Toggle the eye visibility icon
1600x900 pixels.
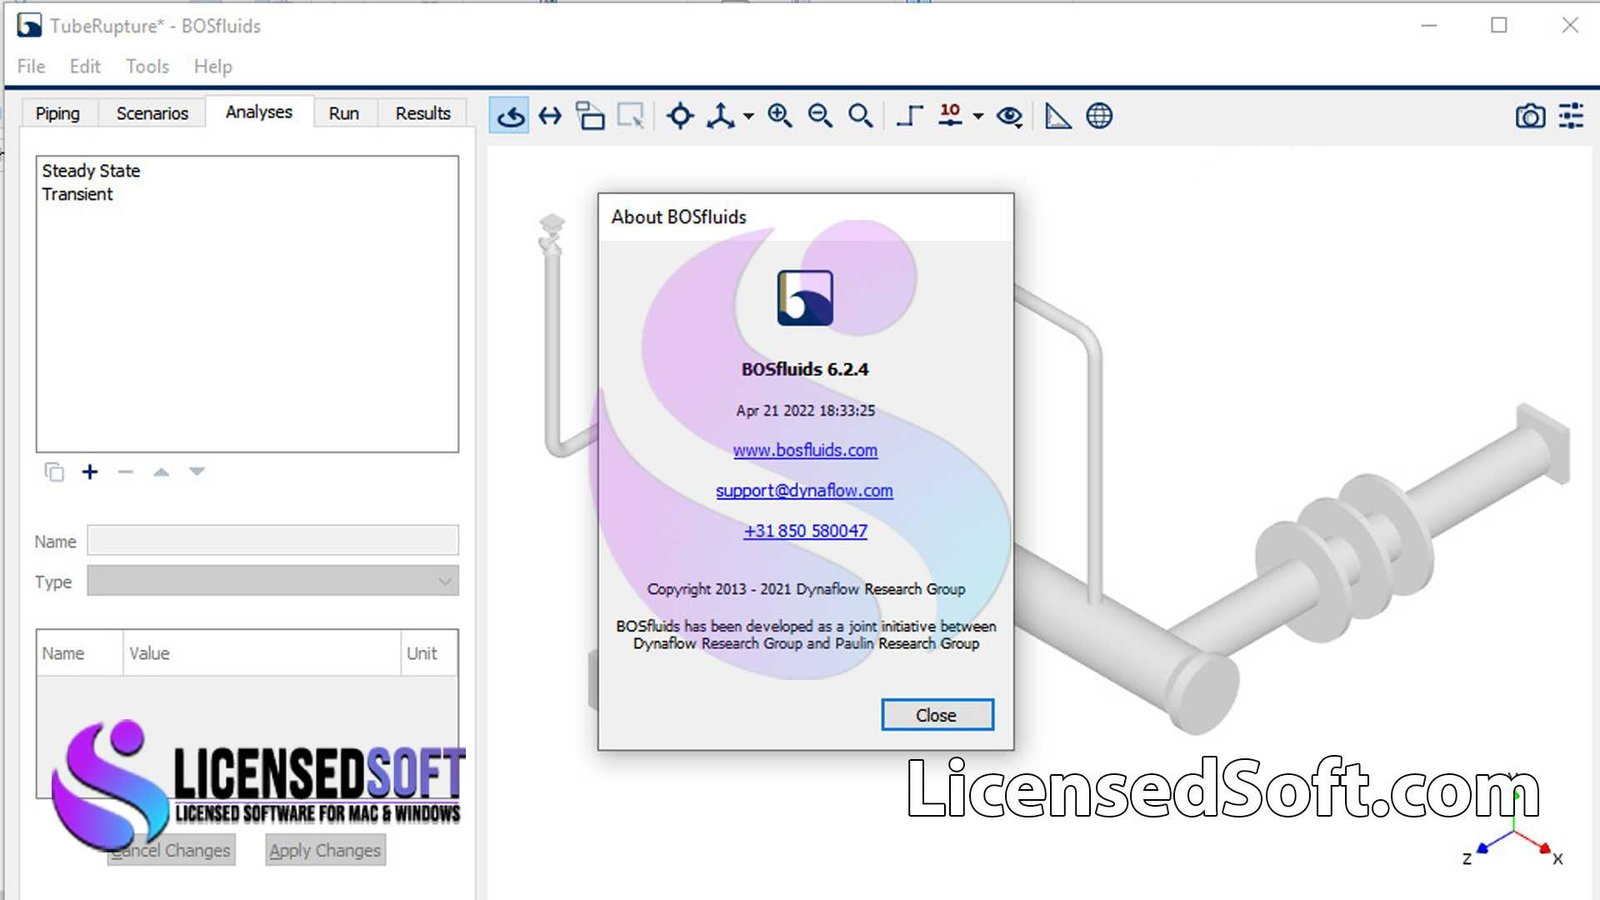click(x=1010, y=116)
